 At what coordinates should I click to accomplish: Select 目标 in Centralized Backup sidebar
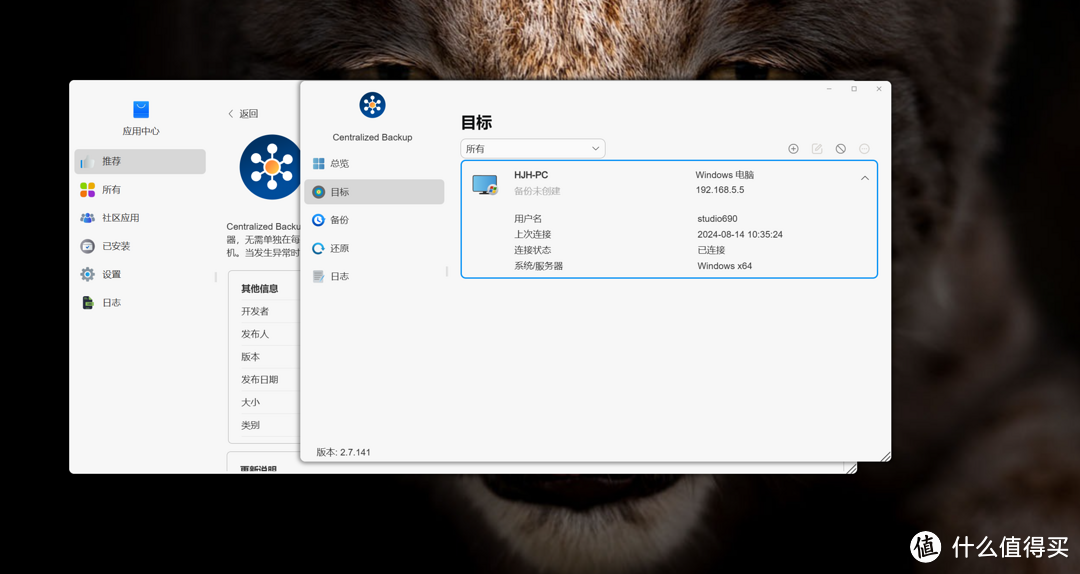[374, 192]
